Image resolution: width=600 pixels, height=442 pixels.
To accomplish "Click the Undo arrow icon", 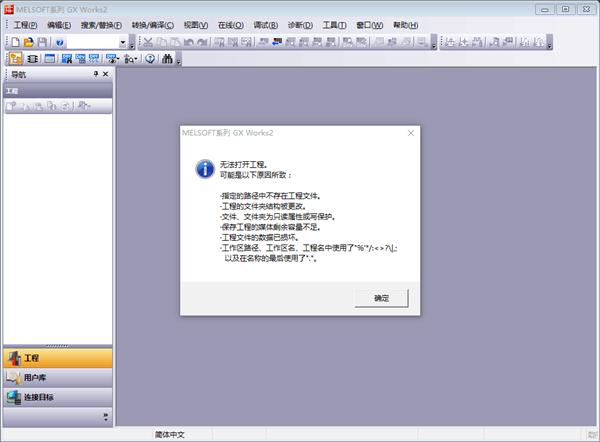I will pyautogui.click(x=188, y=42).
